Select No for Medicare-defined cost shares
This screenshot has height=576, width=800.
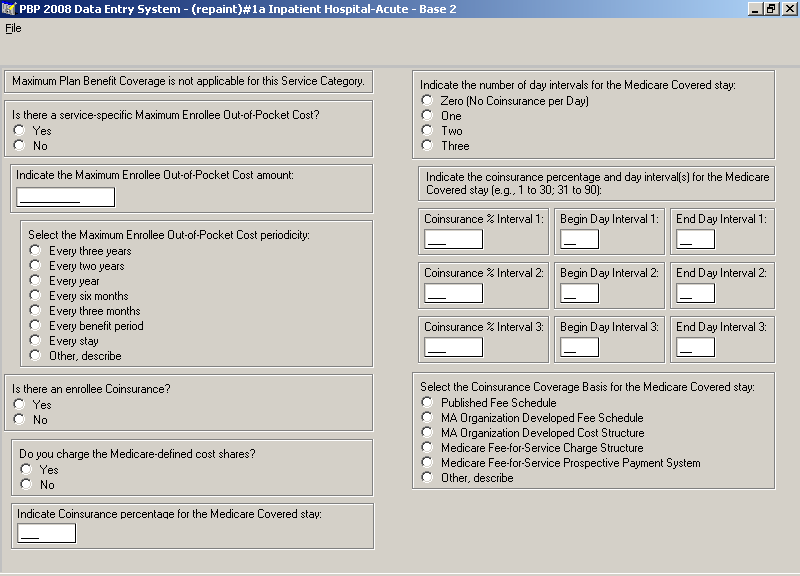click(x=27, y=484)
